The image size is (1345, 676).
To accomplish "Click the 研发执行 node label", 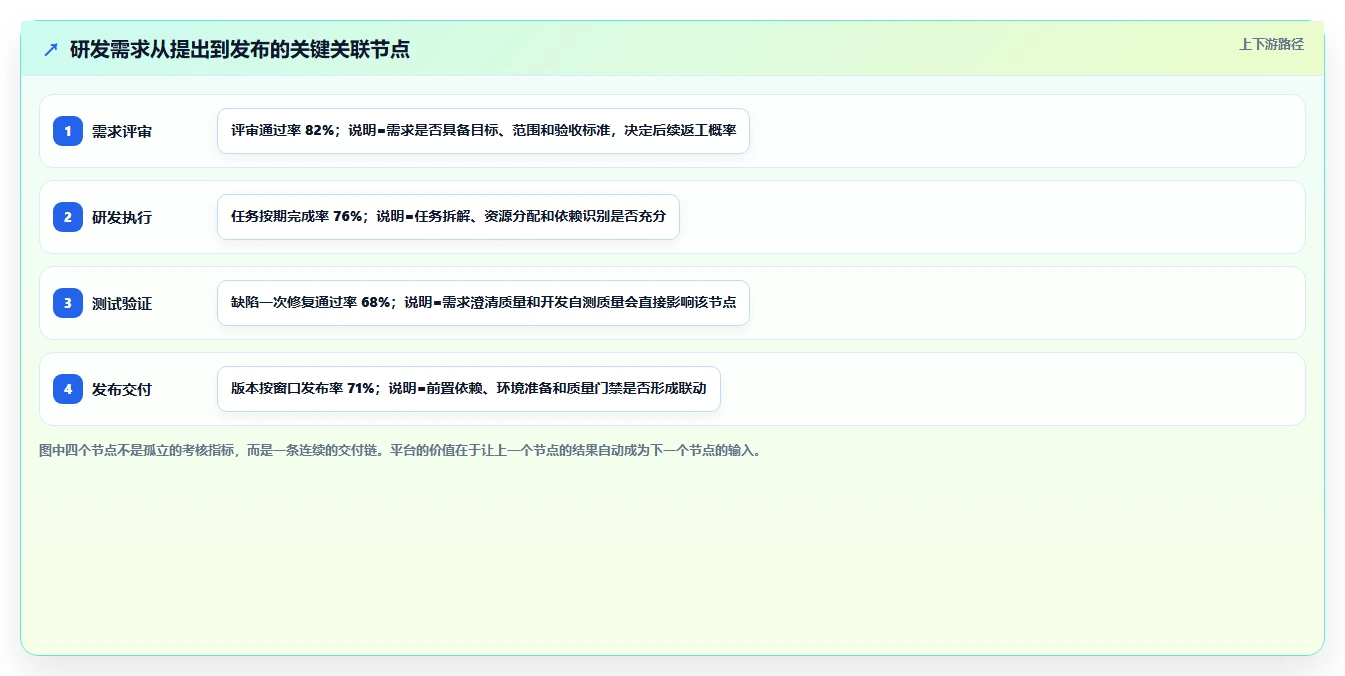I will tap(122, 217).
